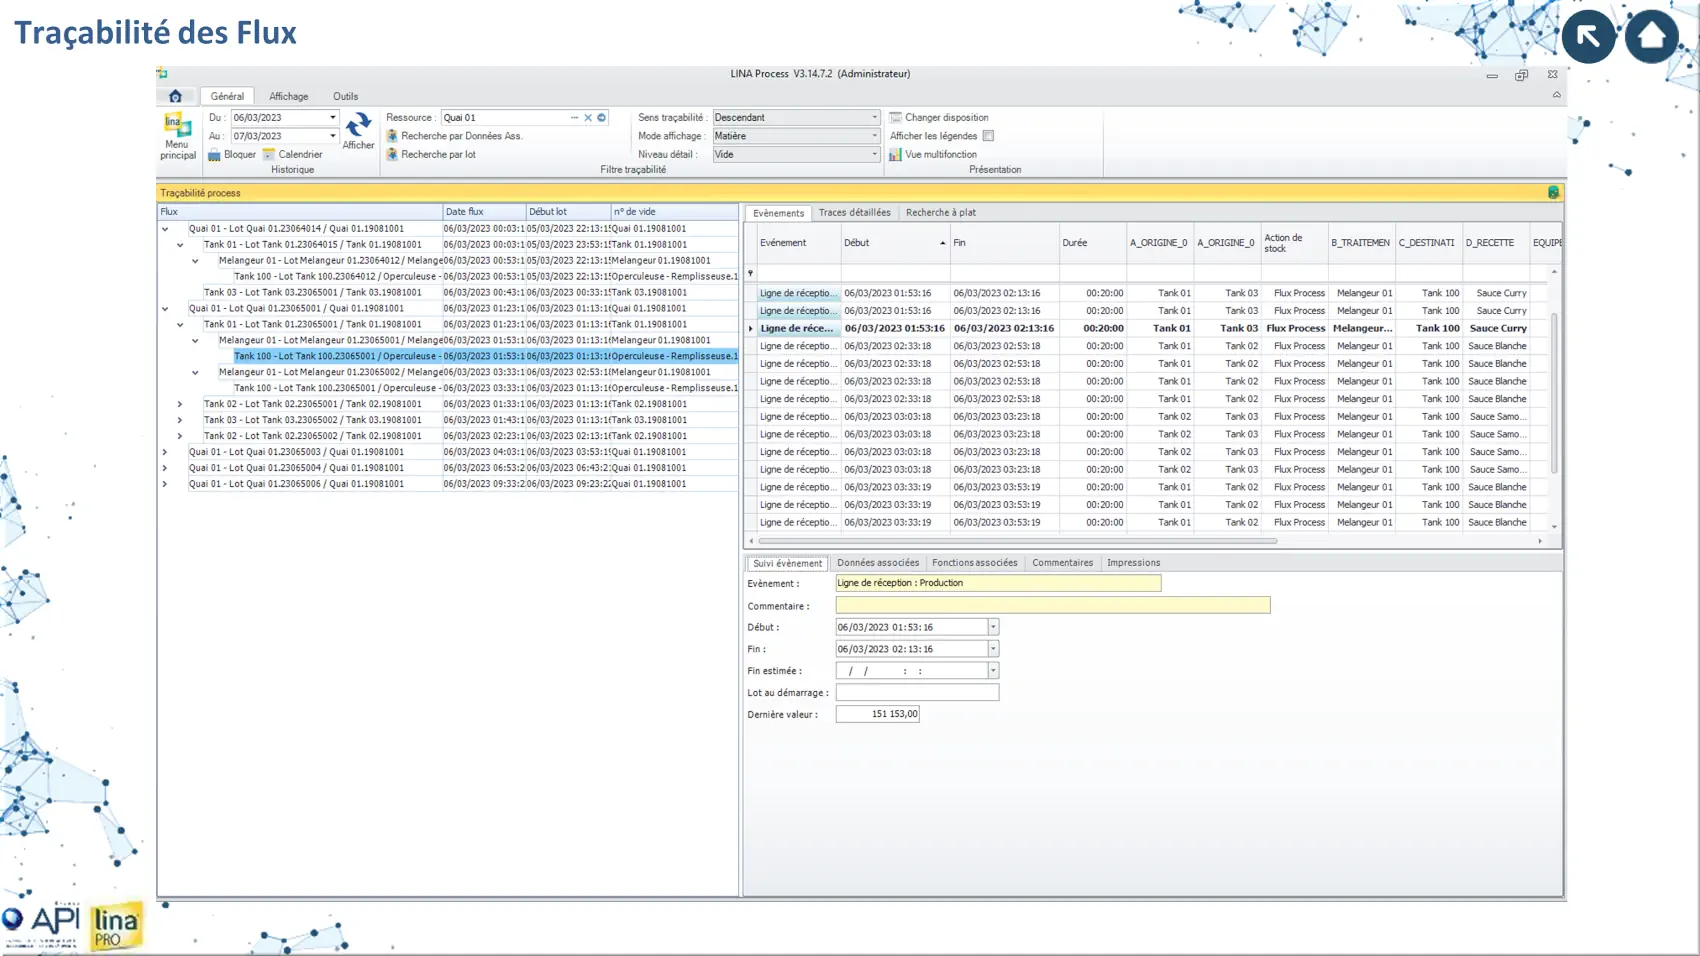Toggle the Afficher les légendes checkbox

pyautogui.click(x=988, y=136)
